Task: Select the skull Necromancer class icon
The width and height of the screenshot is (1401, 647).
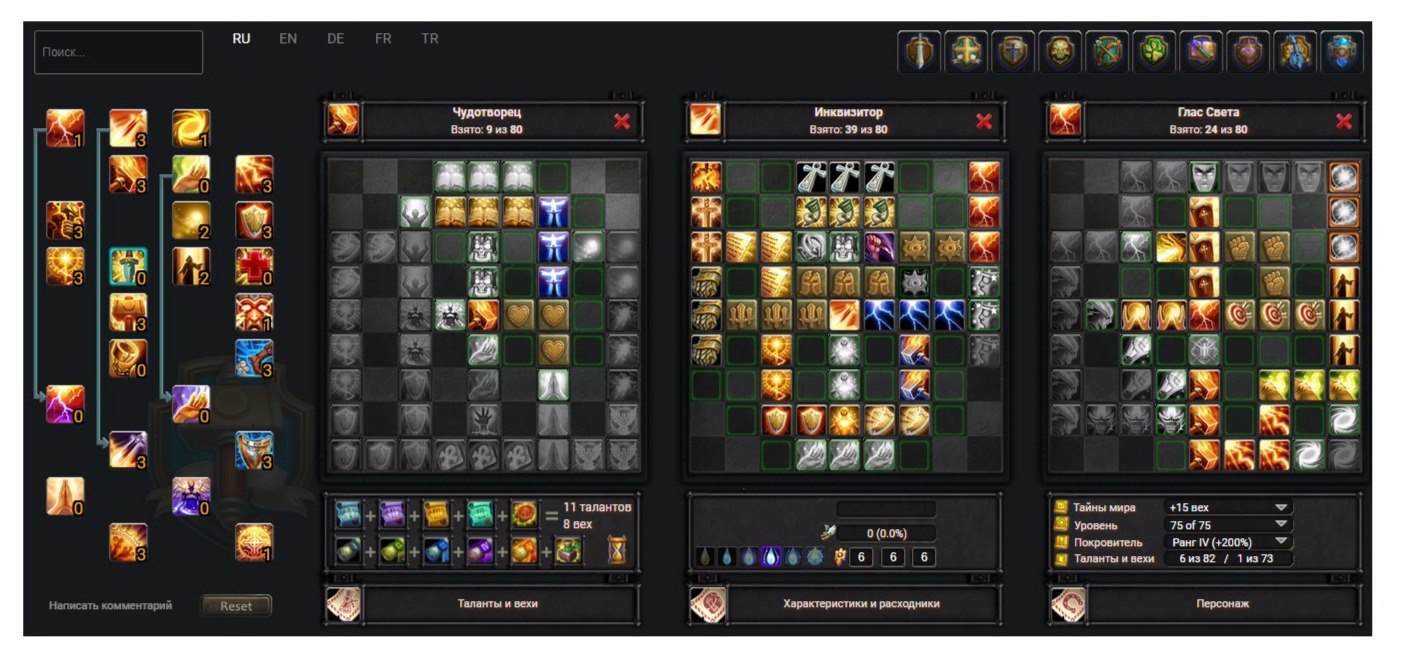Action: point(1059,52)
